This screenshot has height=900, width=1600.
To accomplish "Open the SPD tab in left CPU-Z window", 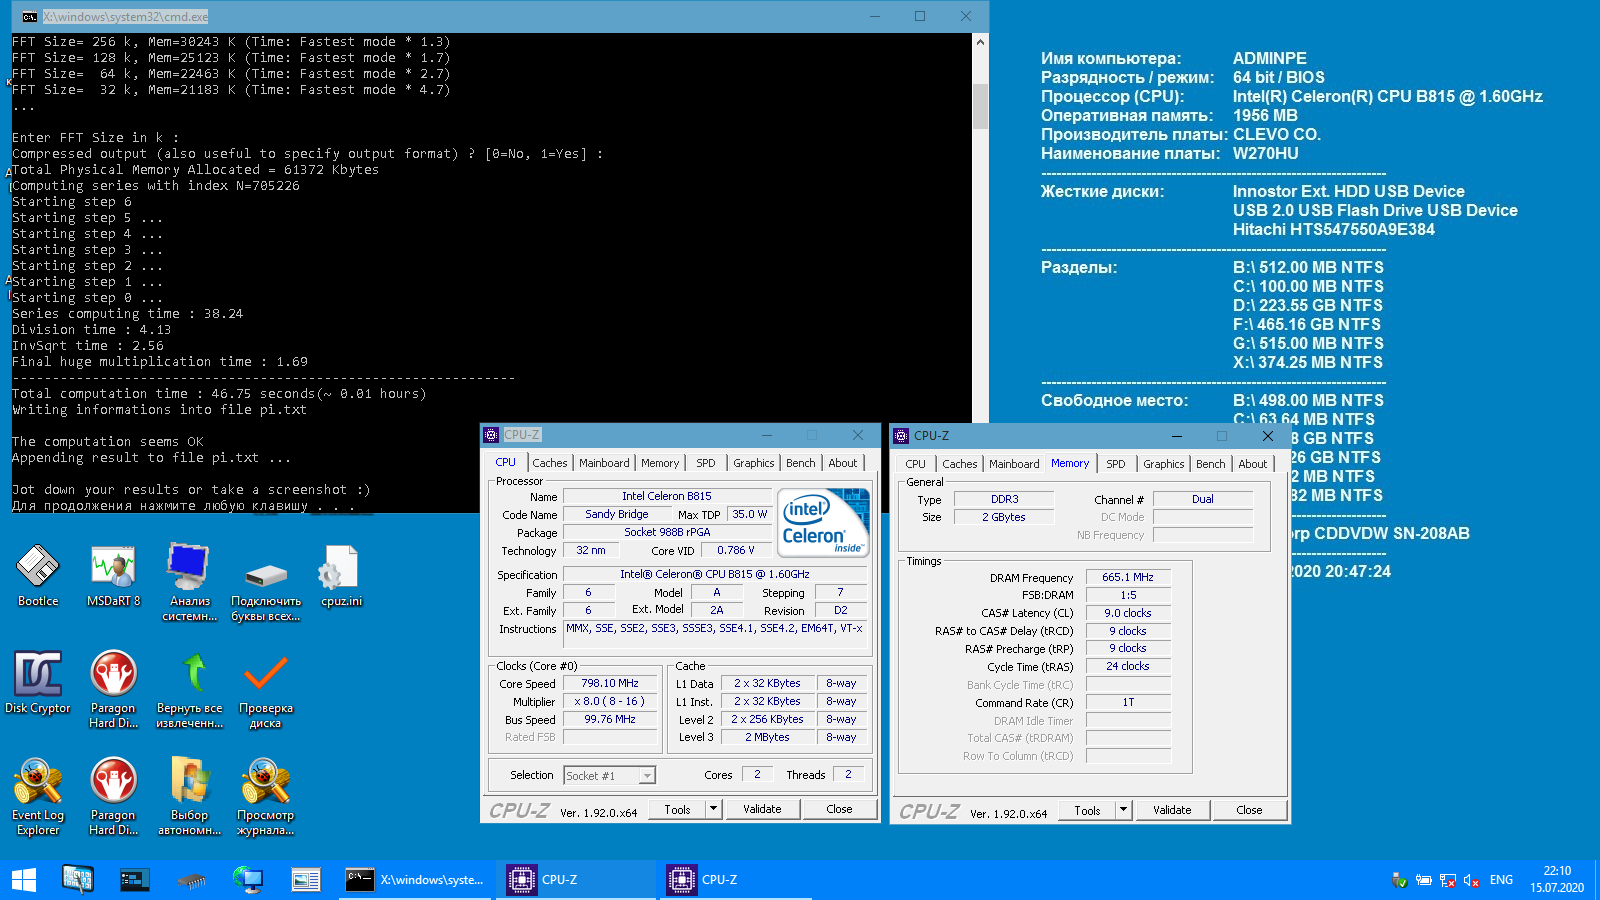I will [x=706, y=463].
